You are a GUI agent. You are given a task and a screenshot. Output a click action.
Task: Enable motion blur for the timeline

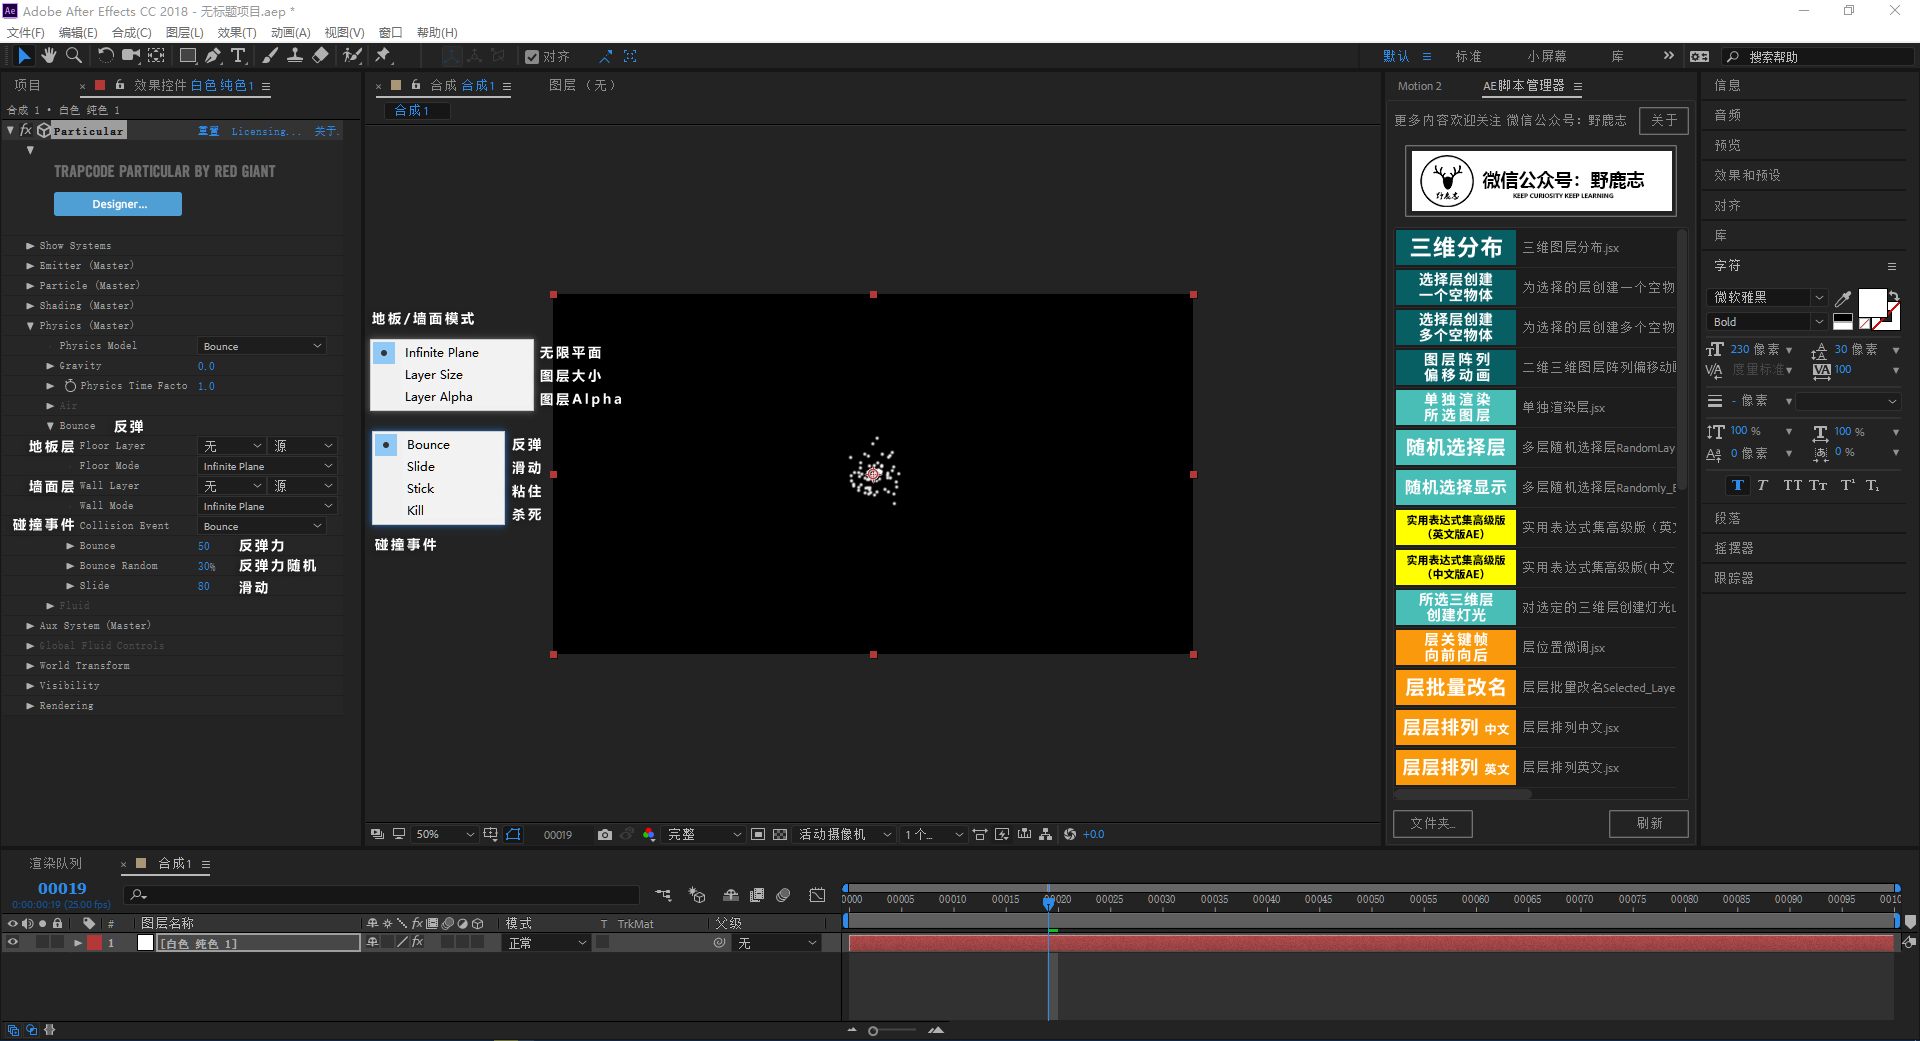tap(784, 895)
